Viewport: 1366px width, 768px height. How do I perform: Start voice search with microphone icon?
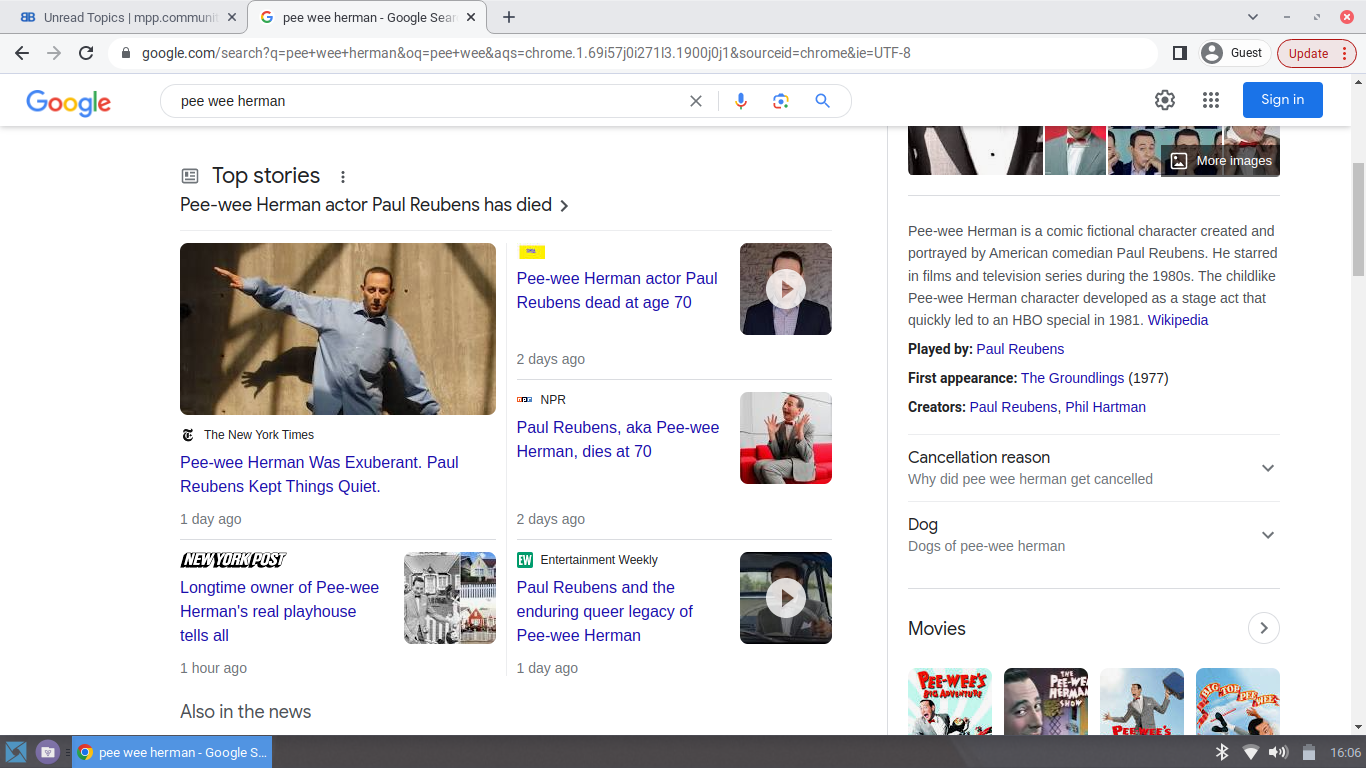click(x=741, y=101)
